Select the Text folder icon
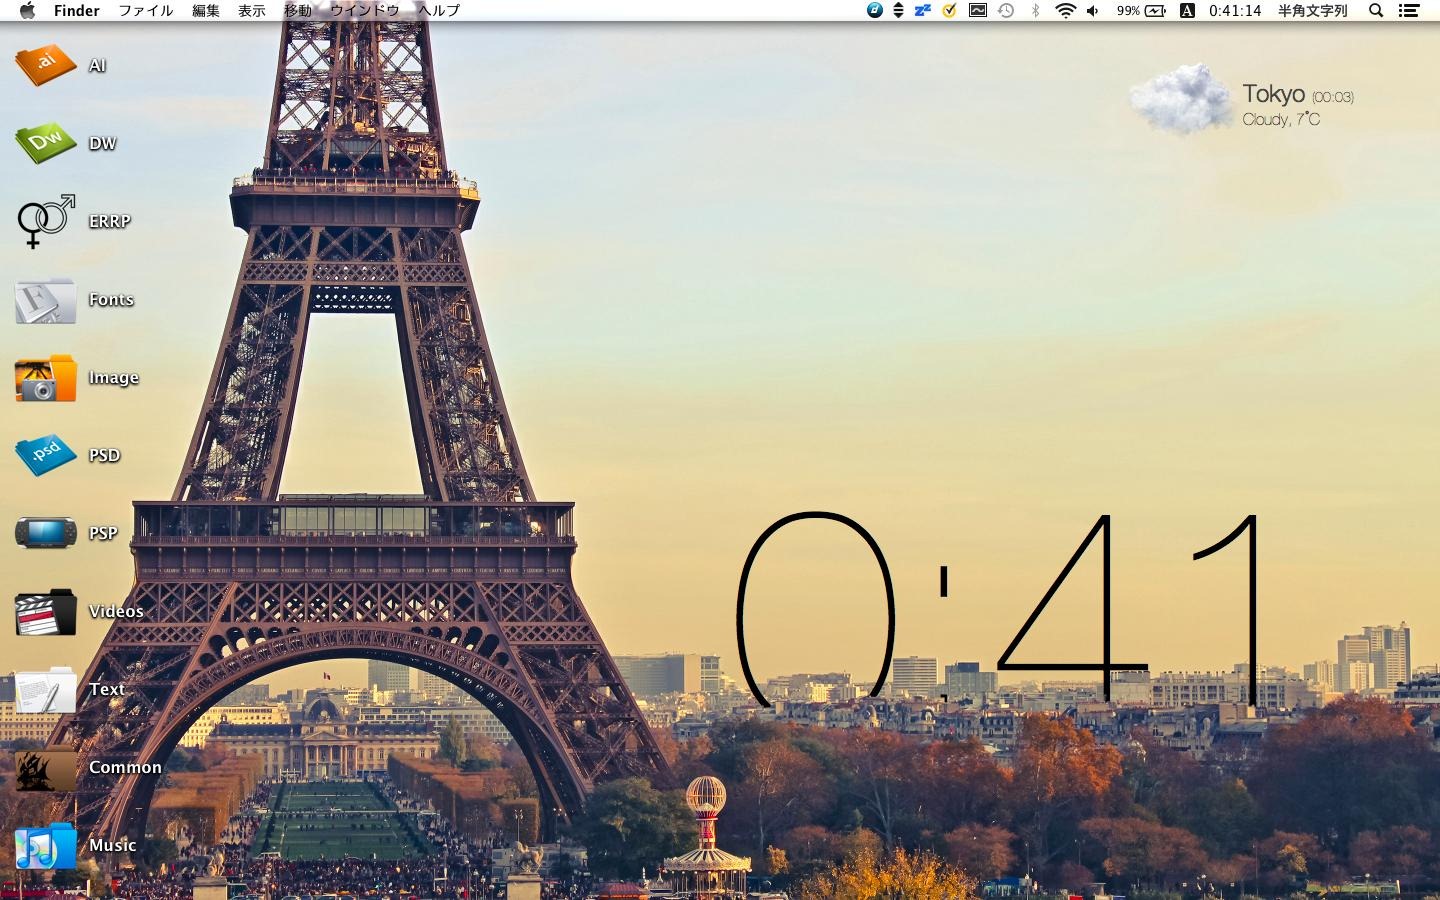The height and width of the screenshot is (900, 1440). tap(46, 690)
